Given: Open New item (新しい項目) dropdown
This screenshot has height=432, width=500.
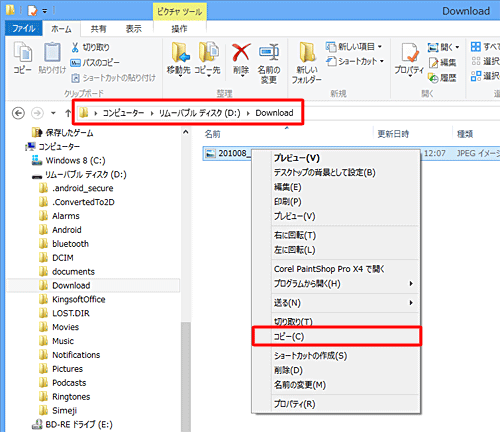Looking at the screenshot, I should [354, 47].
